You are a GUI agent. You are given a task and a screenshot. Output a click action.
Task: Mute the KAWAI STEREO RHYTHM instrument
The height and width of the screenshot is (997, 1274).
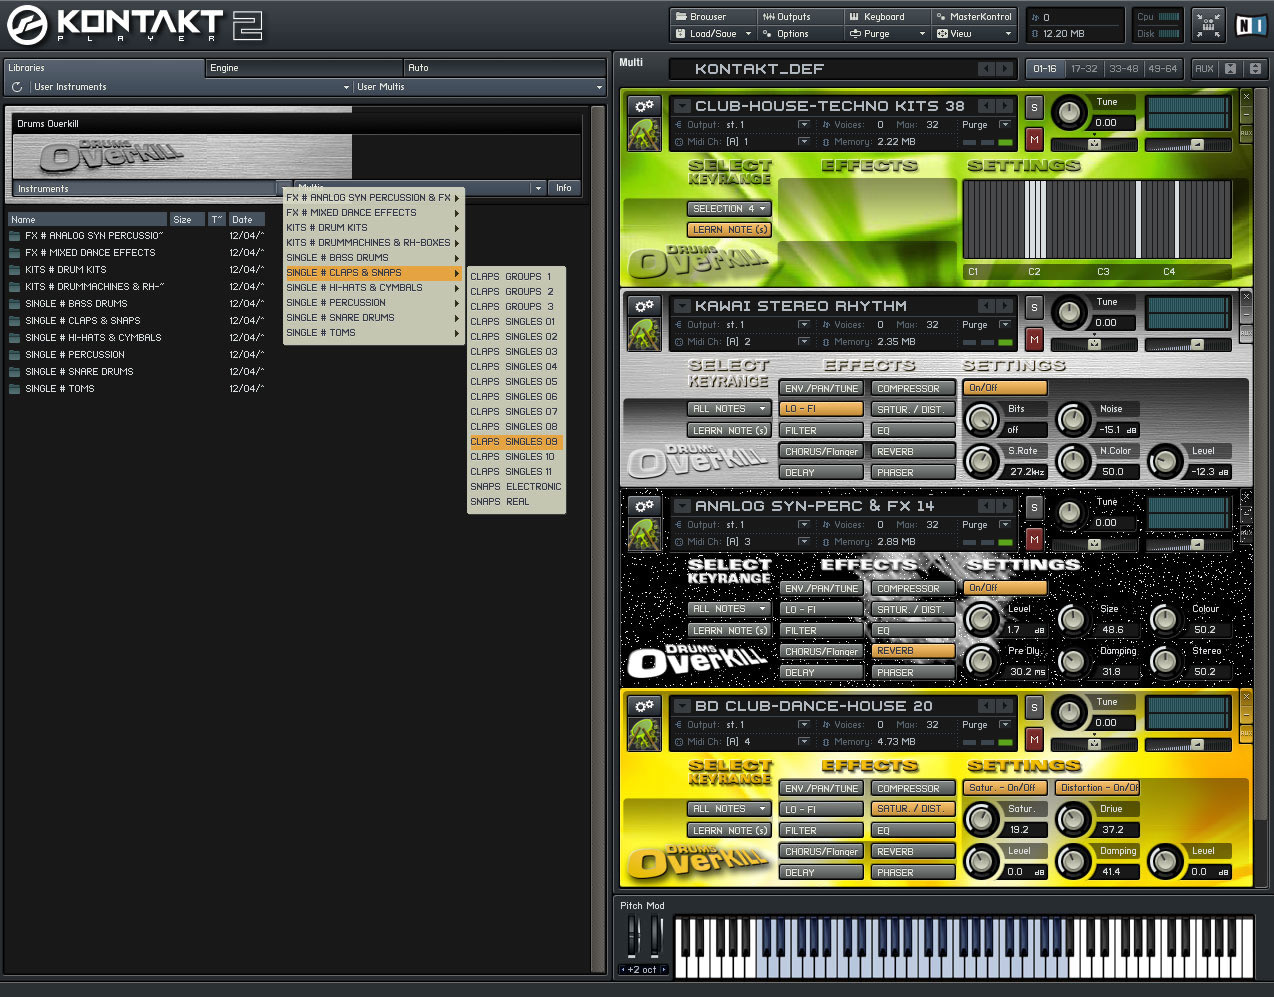(1034, 340)
